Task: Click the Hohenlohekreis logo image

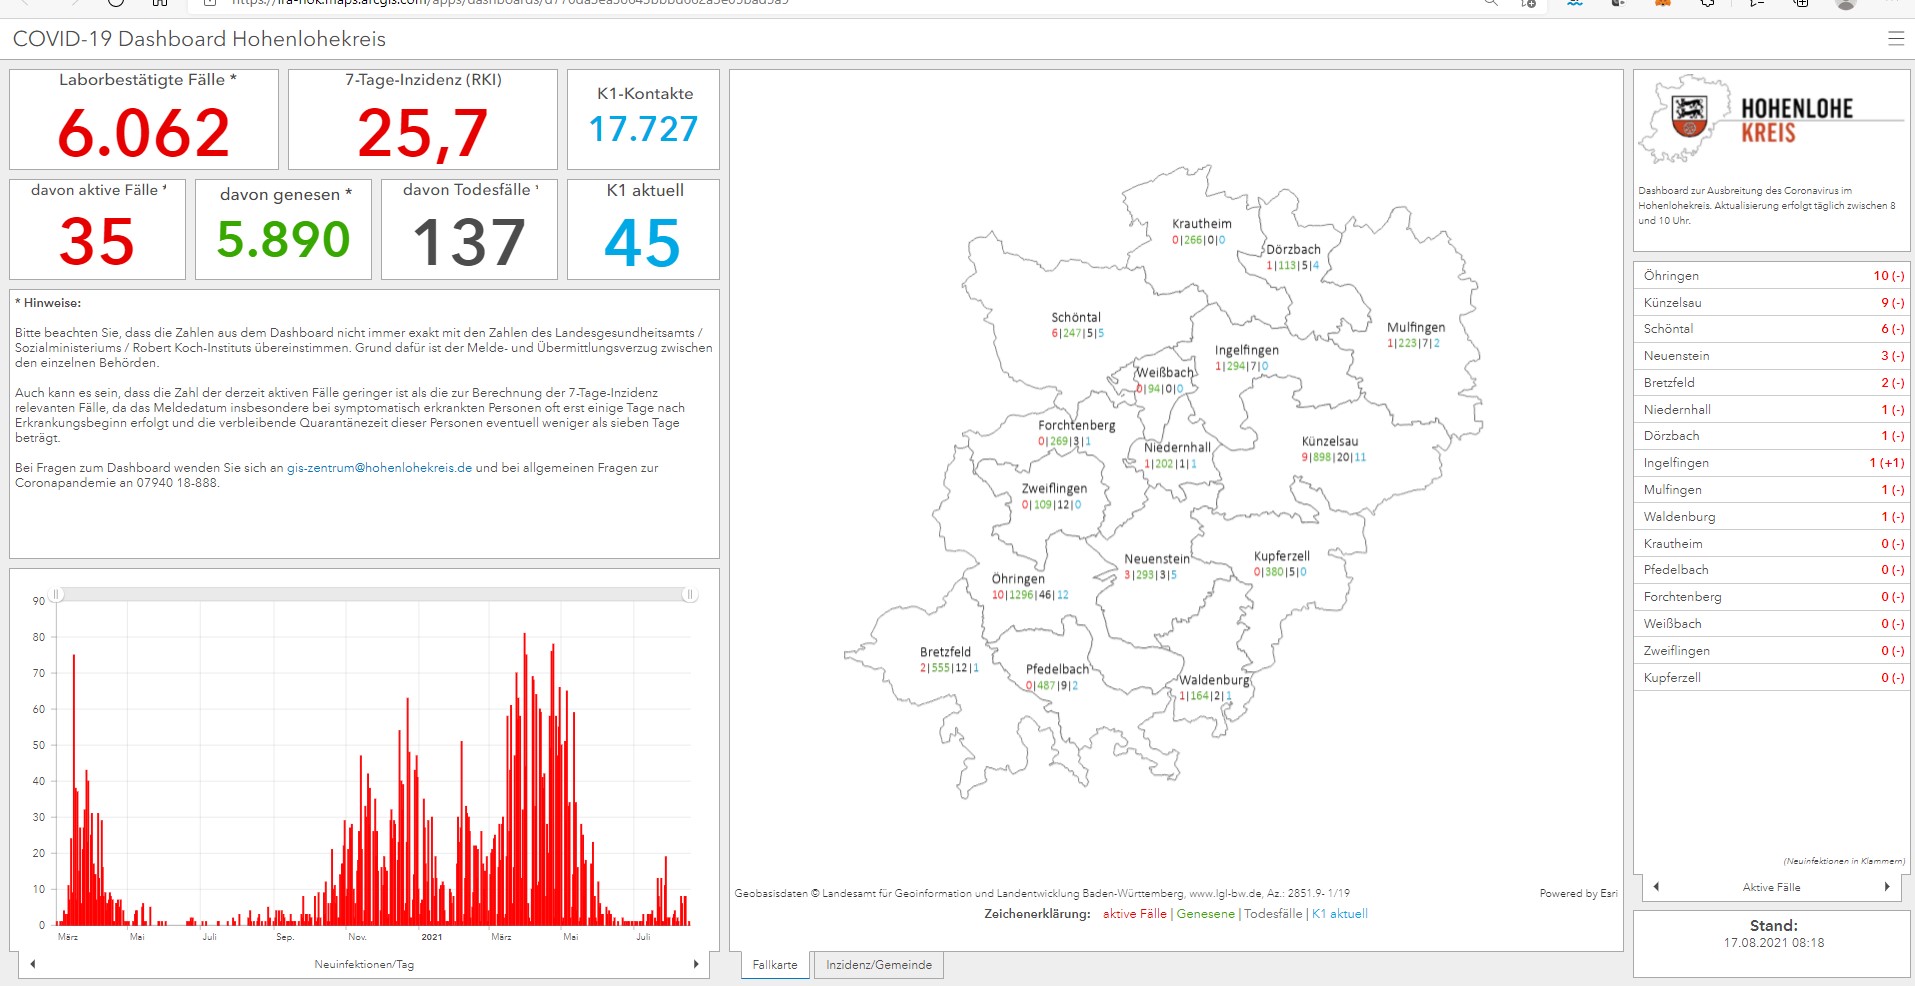Action: 1688,120
